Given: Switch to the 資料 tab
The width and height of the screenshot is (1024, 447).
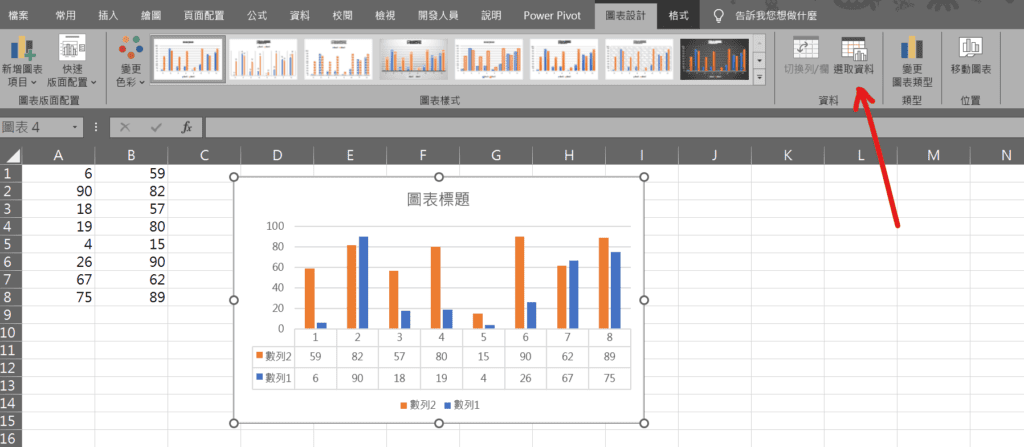Looking at the screenshot, I should pos(300,16).
